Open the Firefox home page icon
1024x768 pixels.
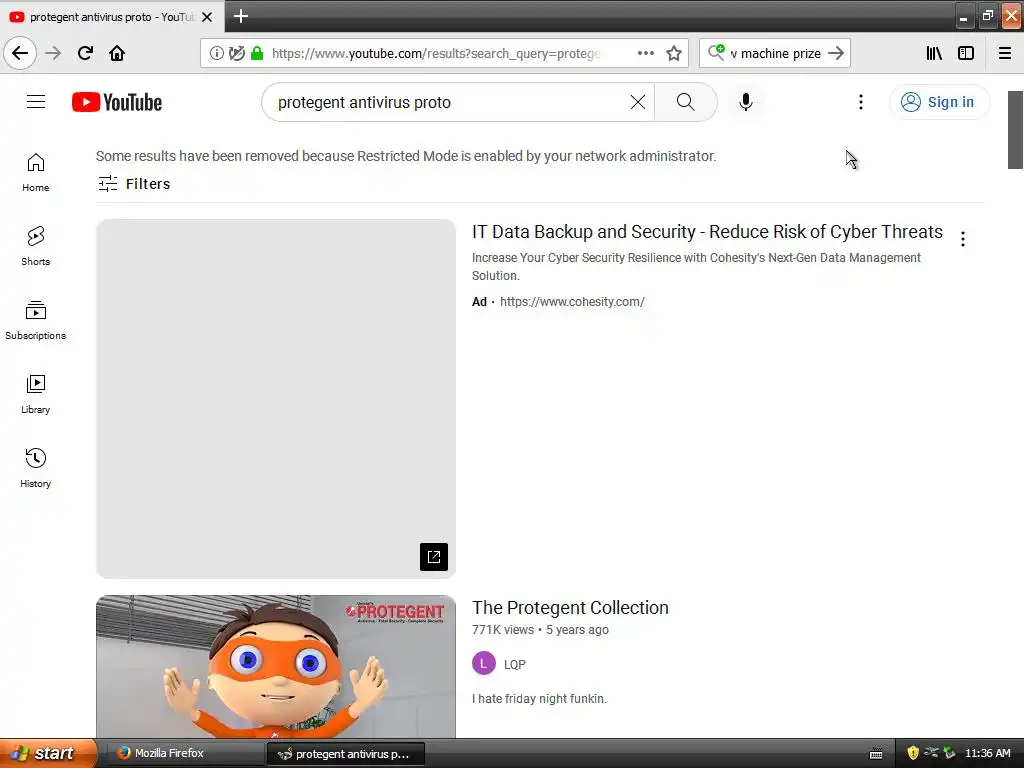(117, 53)
